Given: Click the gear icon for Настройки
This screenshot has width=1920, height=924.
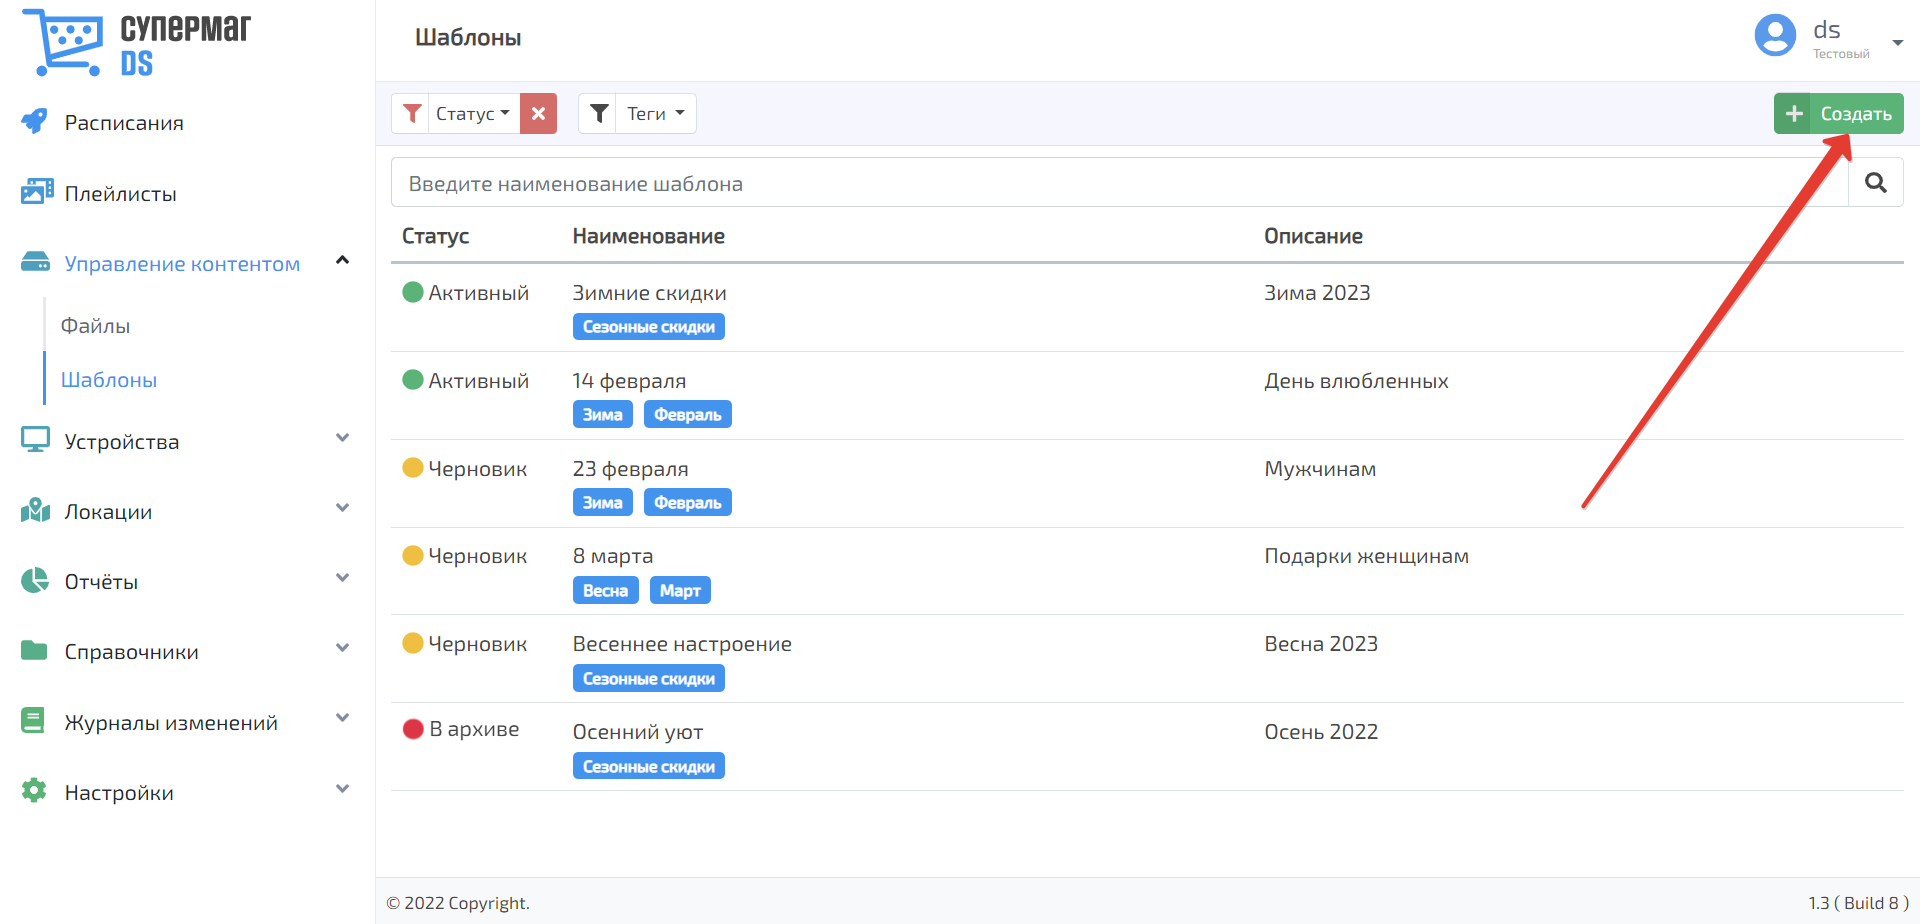Looking at the screenshot, I should [x=34, y=791].
